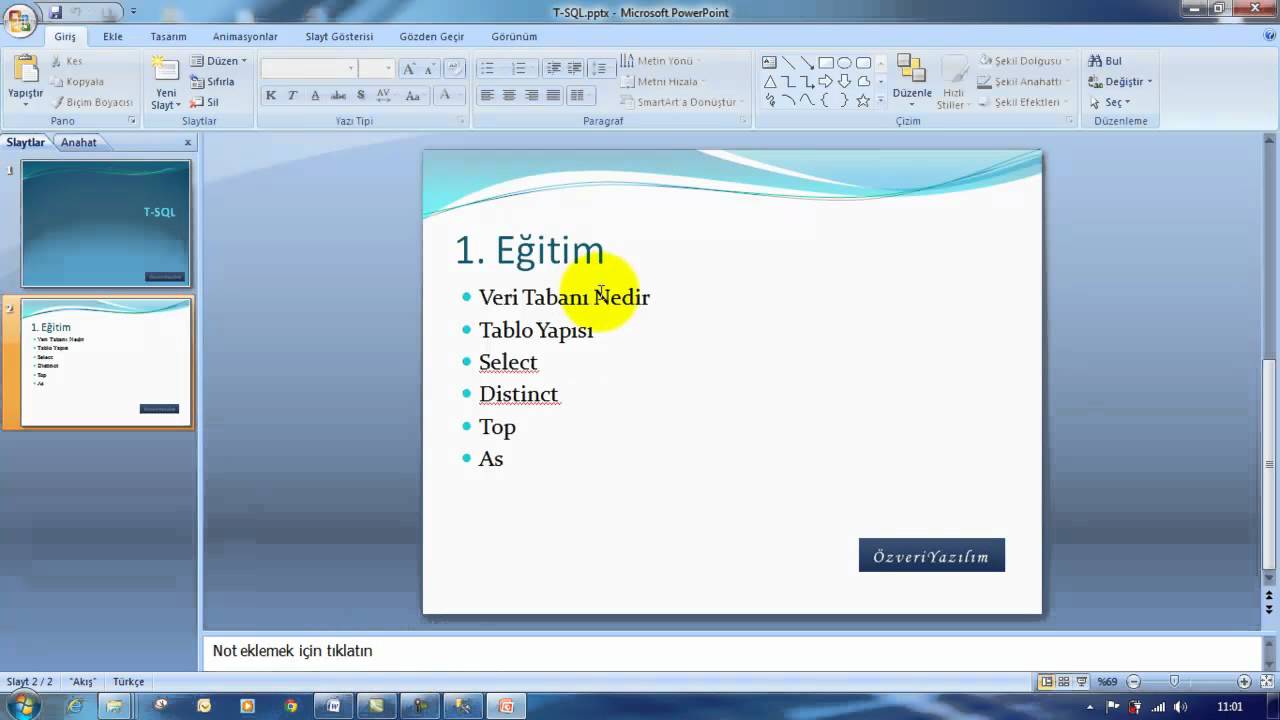Justify the paragraph text
Image resolution: width=1280 pixels, height=720 pixels.
pos(553,96)
